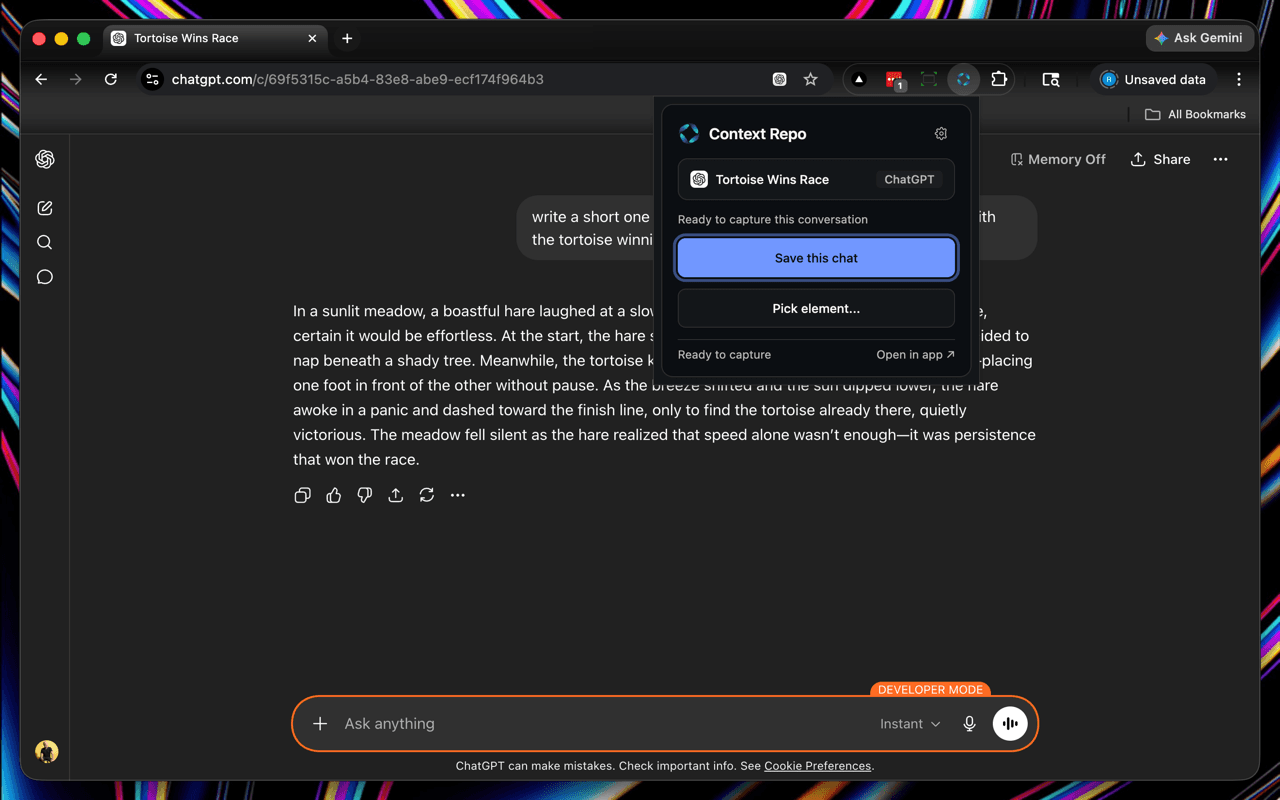The width and height of the screenshot is (1280, 800).
Task: Start voice mode with waveform button
Action: [x=1010, y=723]
